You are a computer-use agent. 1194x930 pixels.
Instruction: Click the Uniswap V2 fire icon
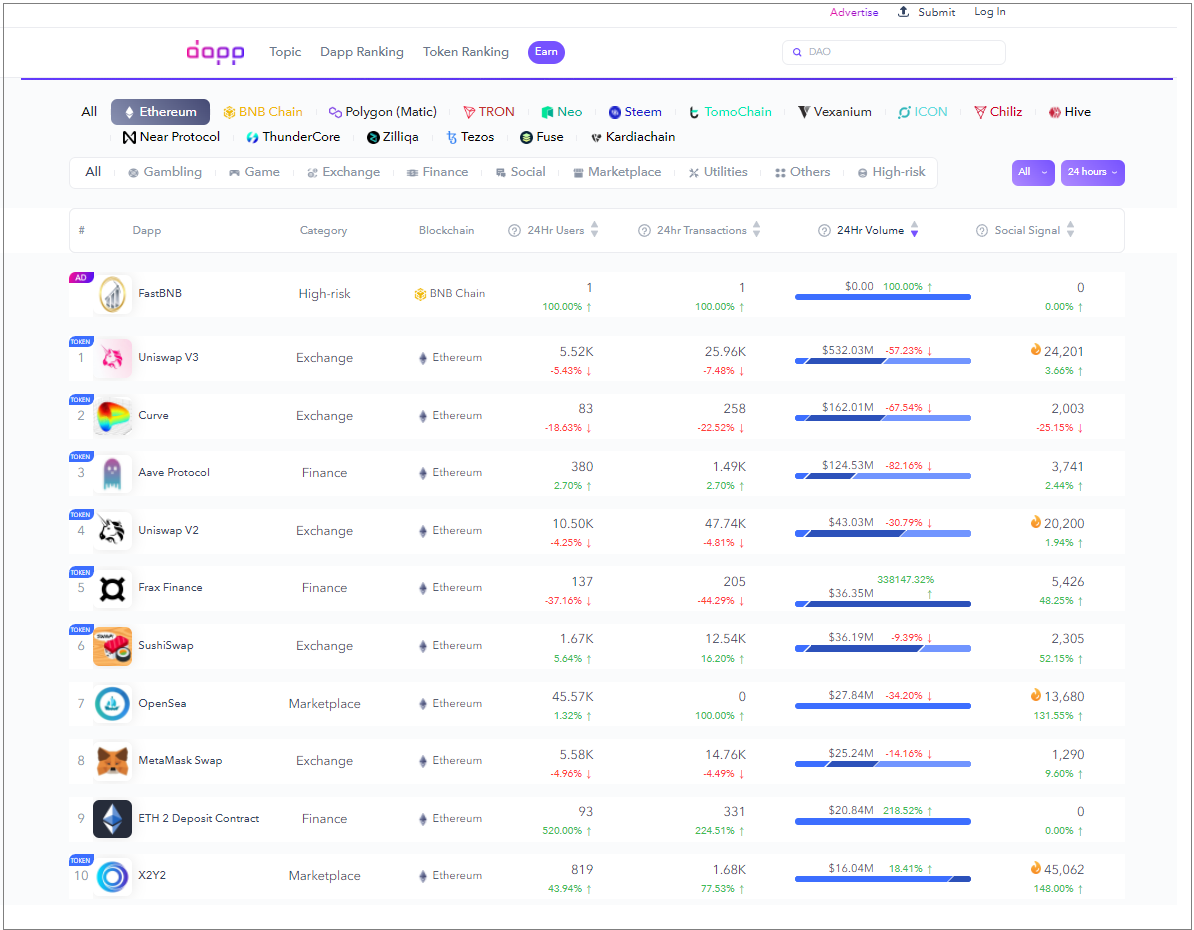click(x=1036, y=522)
